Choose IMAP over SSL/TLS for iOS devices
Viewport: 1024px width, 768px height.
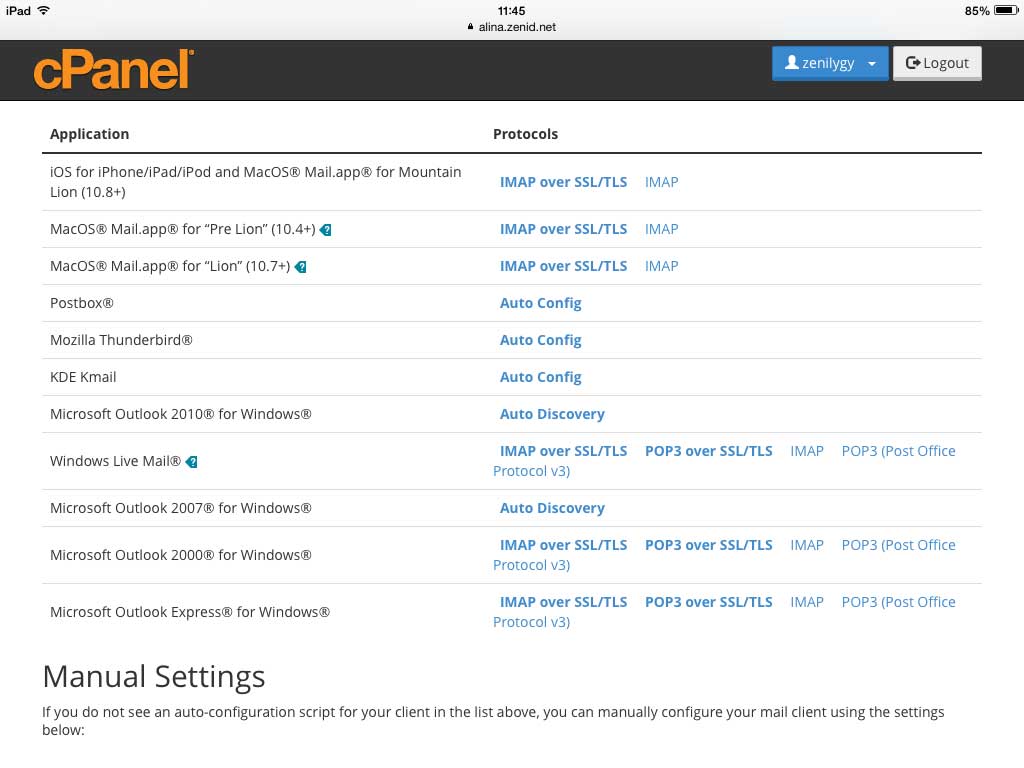click(x=563, y=182)
